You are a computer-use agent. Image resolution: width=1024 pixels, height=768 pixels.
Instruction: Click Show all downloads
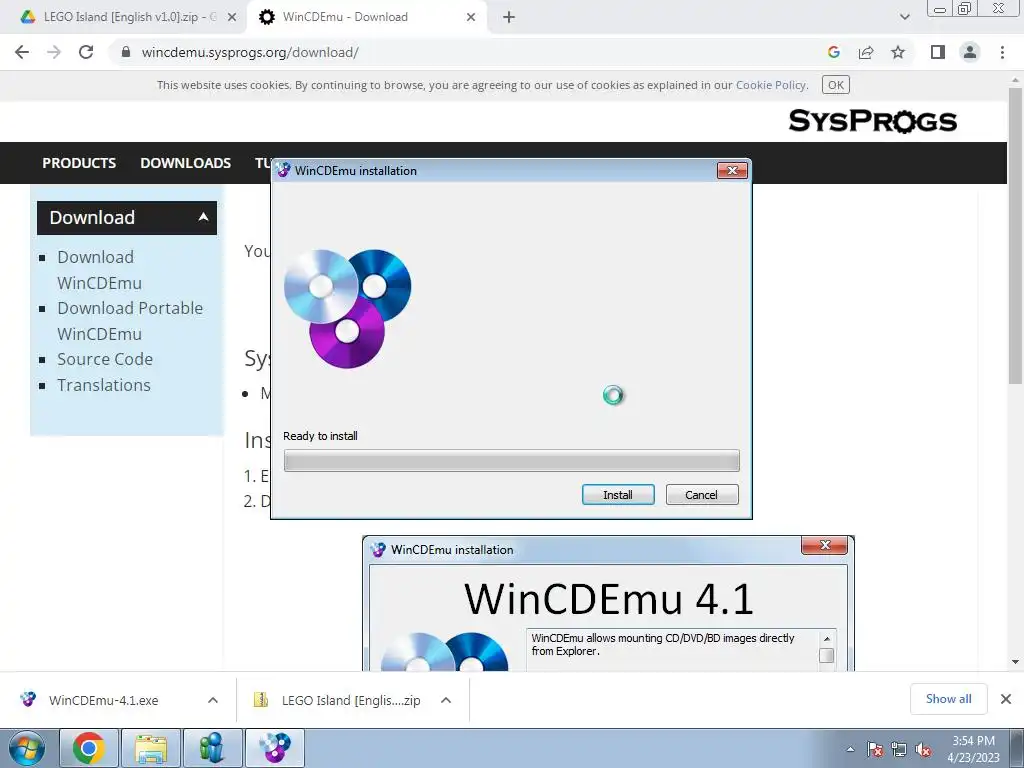(x=948, y=699)
